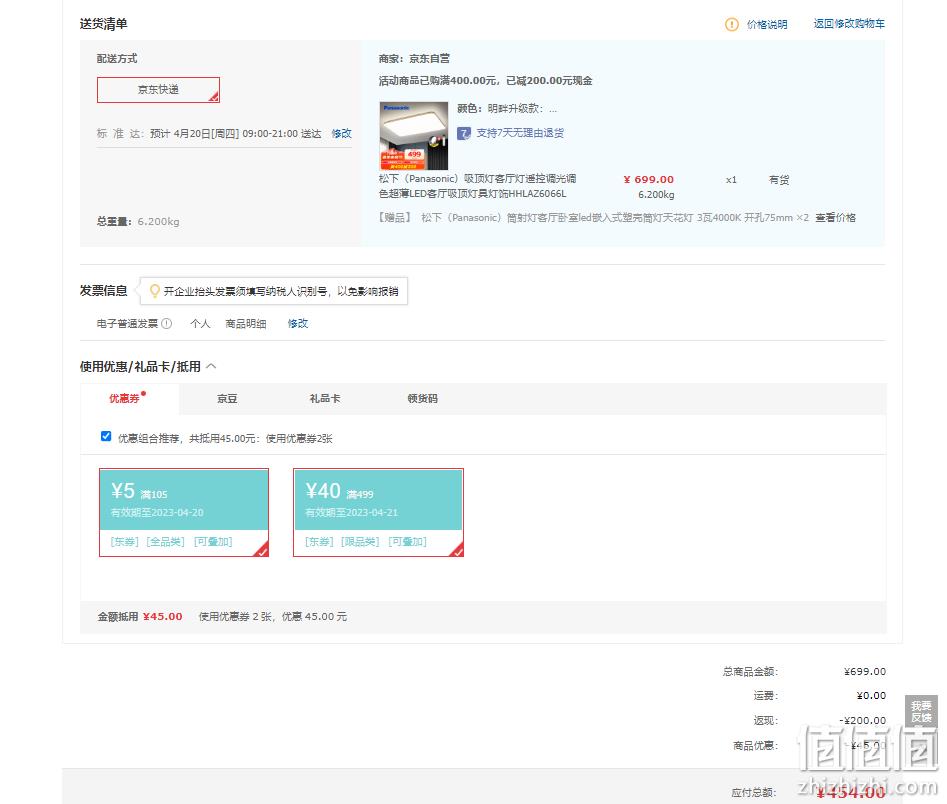Click the 价格说明 warning icon
Viewport: 947px width, 804px height.
731,24
